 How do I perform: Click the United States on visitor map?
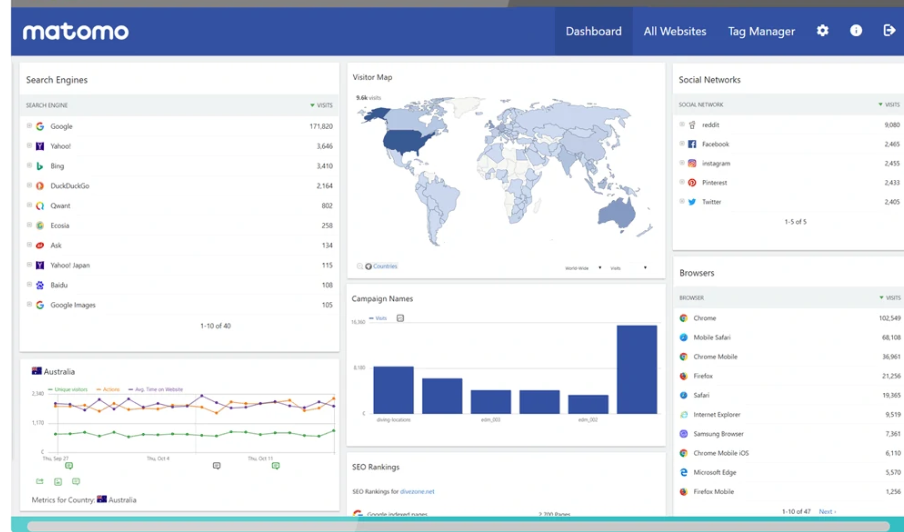pos(406,141)
